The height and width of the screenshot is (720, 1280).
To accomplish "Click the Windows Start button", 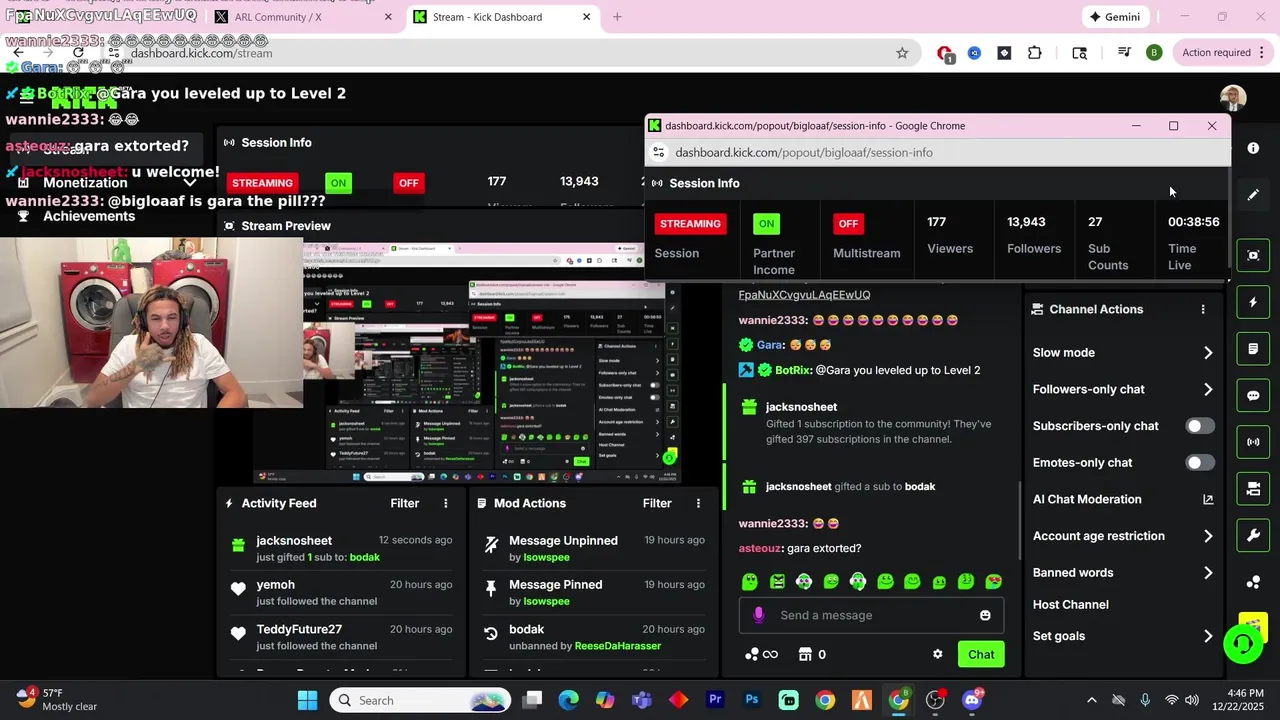I will [x=307, y=700].
